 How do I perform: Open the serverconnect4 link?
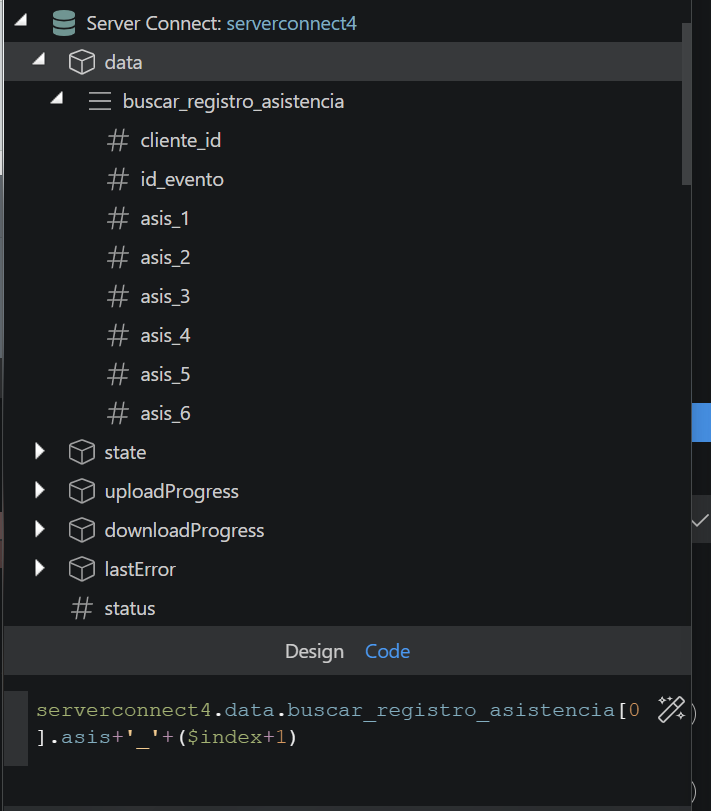[x=290, y=21]
